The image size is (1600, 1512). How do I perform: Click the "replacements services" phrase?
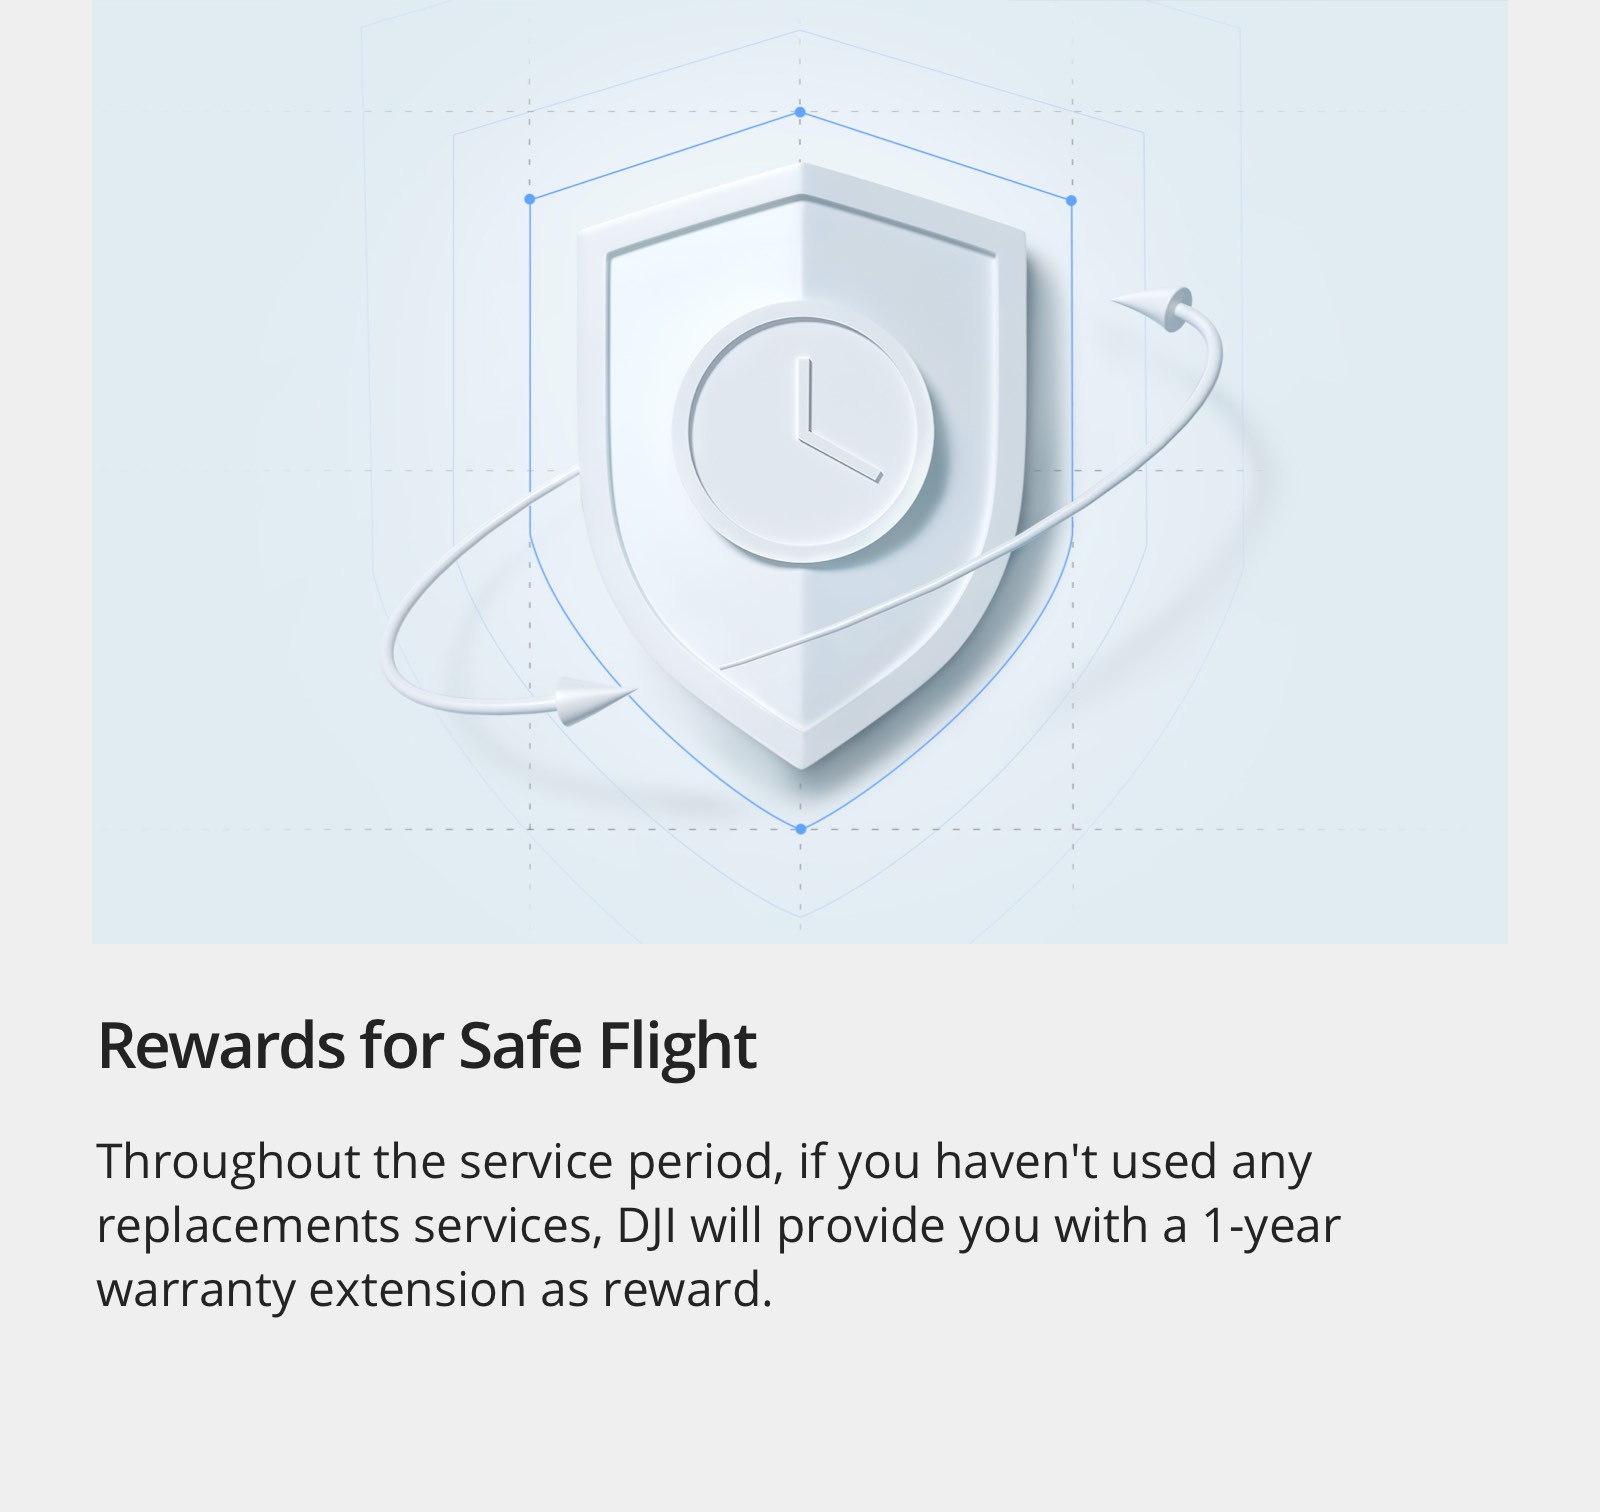347,1225
